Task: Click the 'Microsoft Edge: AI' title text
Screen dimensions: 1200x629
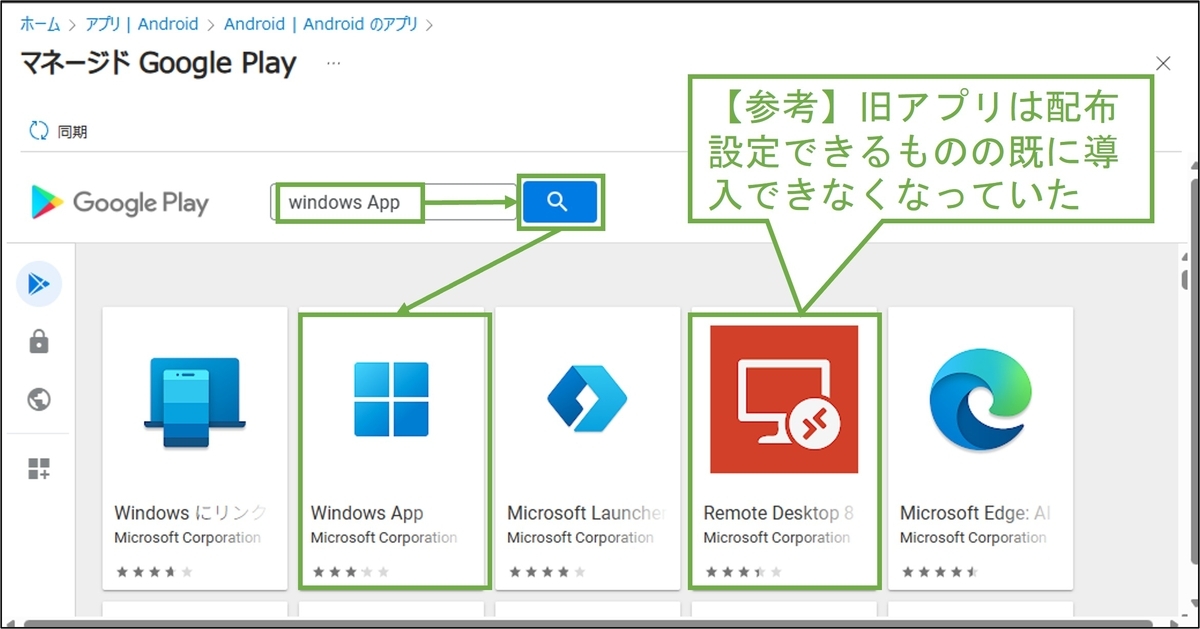Action: click(x=974, y=513)
